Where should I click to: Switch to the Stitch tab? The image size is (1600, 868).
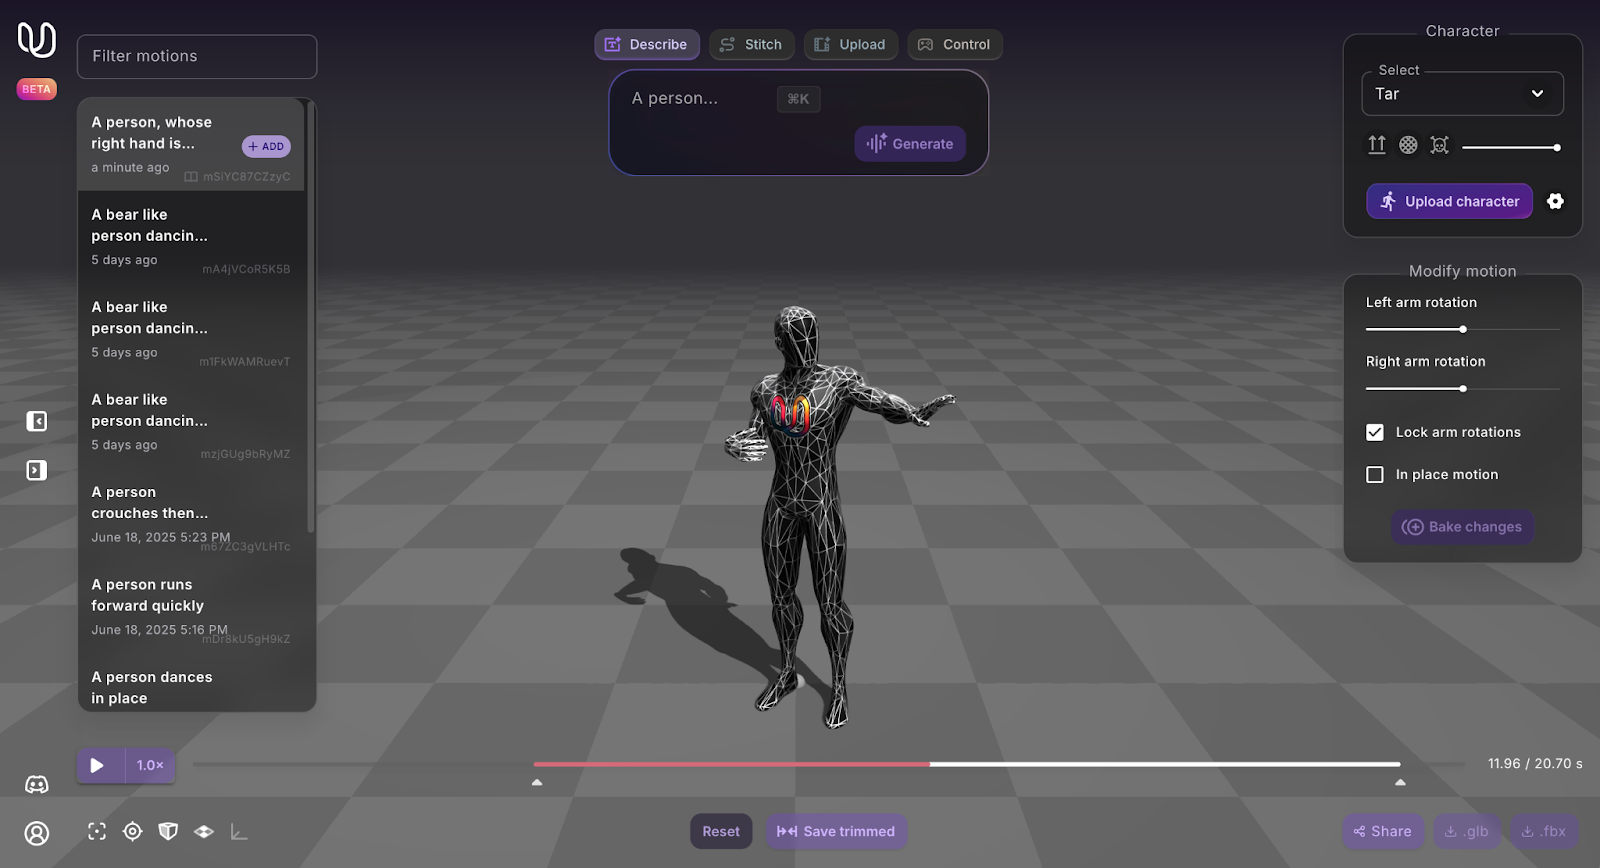pos(752,44)
